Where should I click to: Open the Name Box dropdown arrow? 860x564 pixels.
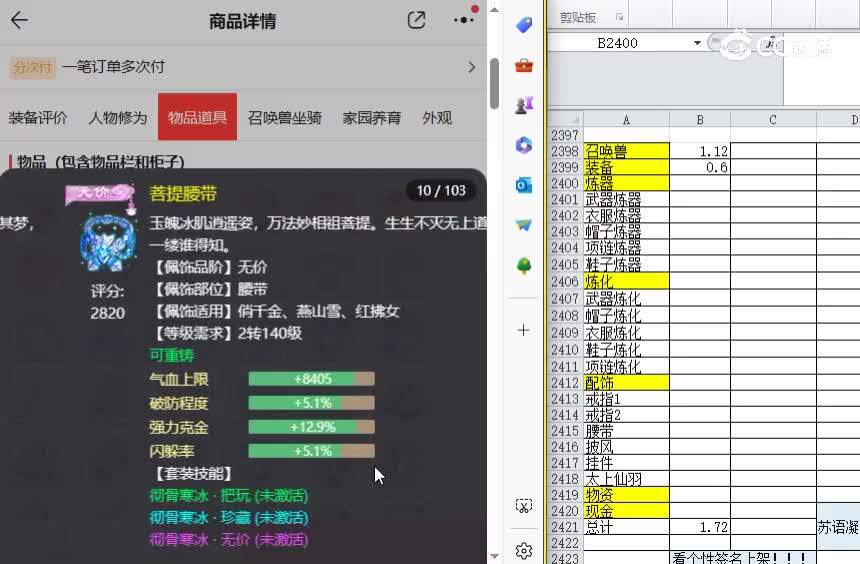coord(697,43)
